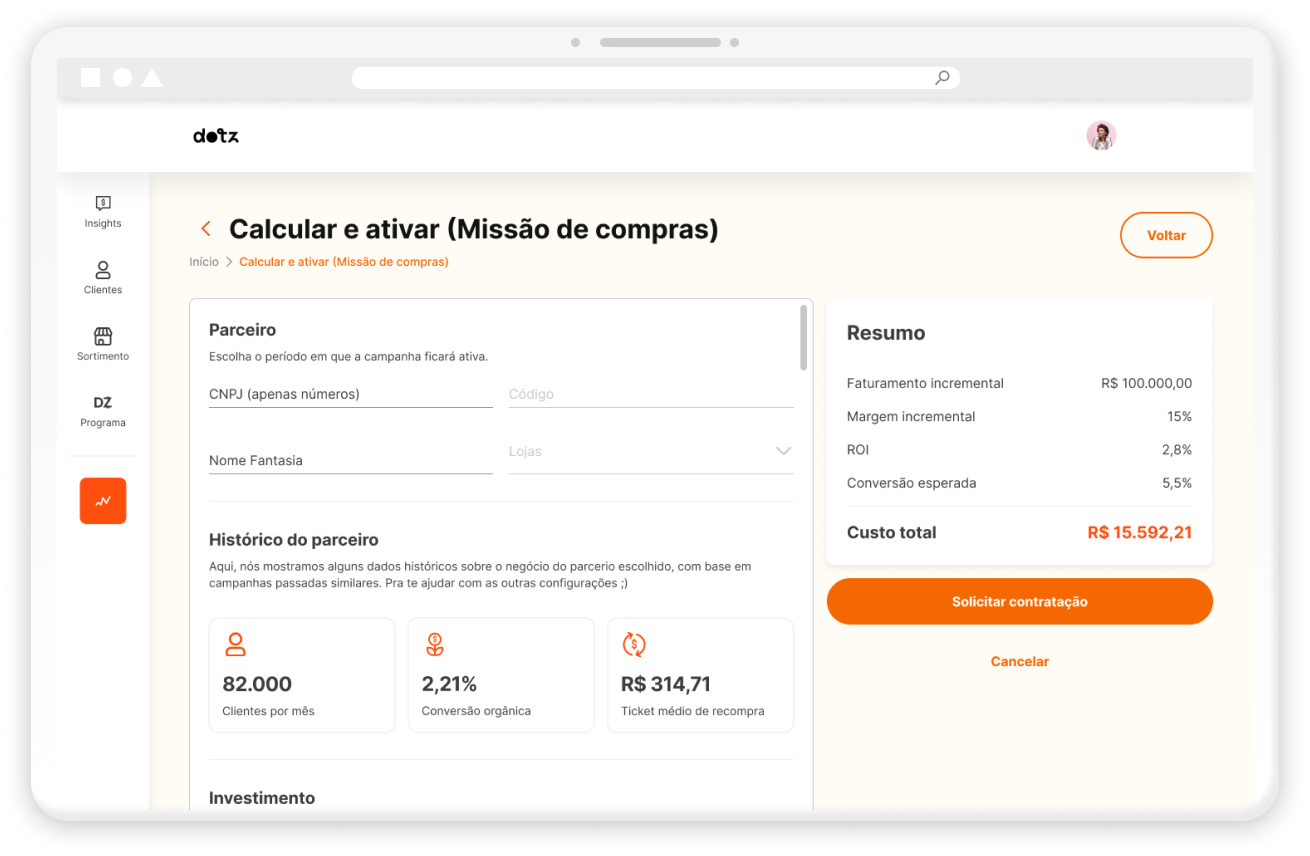
Task: Click the Início breadcrumb link
Action: [204, 262]
